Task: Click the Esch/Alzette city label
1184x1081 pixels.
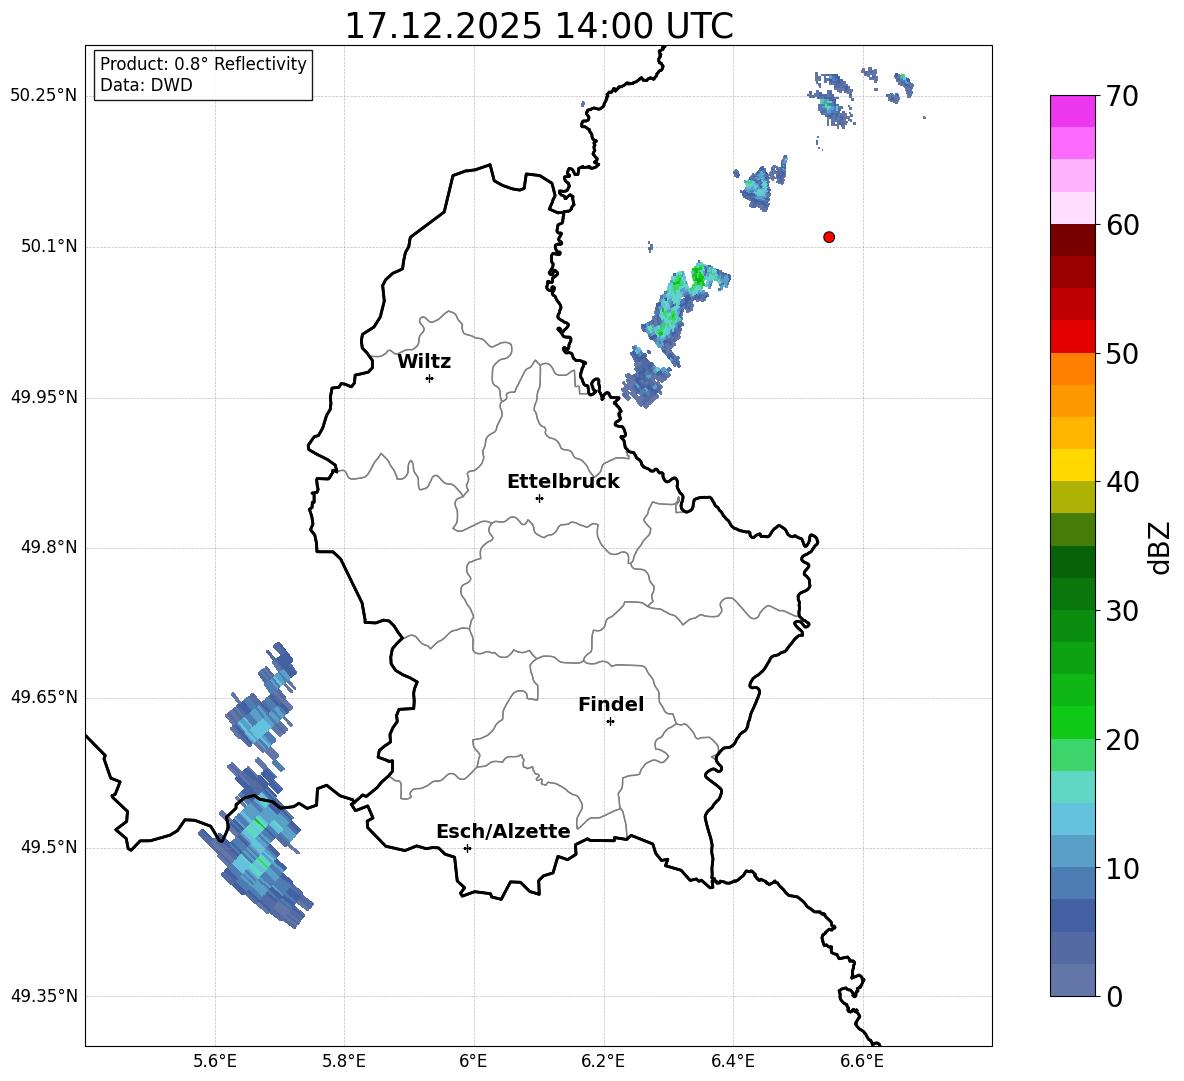Action: click(x=504, y=831)
